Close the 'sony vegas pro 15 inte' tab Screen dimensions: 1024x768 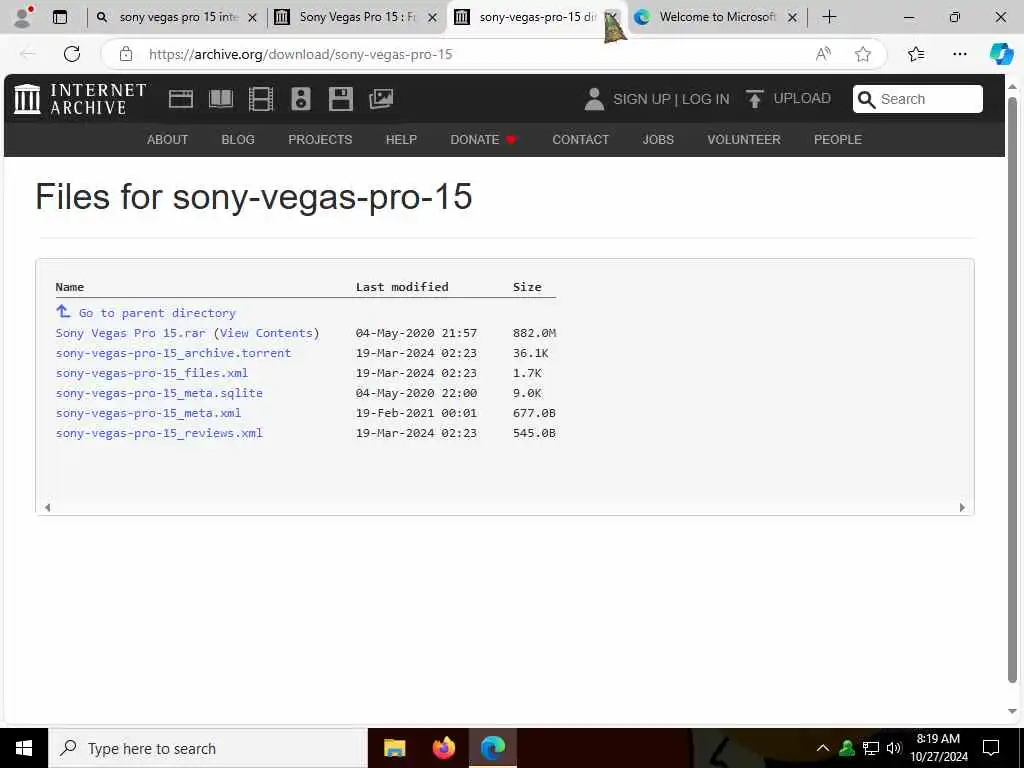click(253, 18)
